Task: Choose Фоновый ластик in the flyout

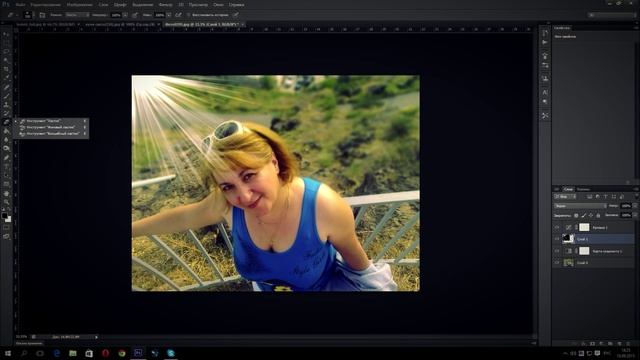Action: click(x=51, y=127)
